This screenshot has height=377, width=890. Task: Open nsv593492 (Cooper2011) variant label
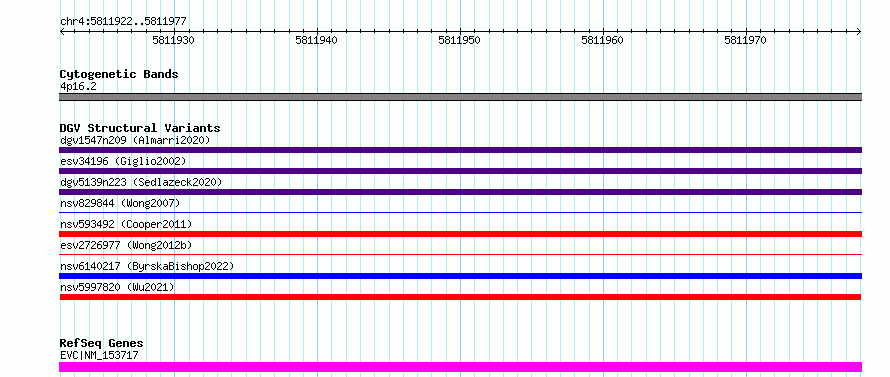point(126,224)
